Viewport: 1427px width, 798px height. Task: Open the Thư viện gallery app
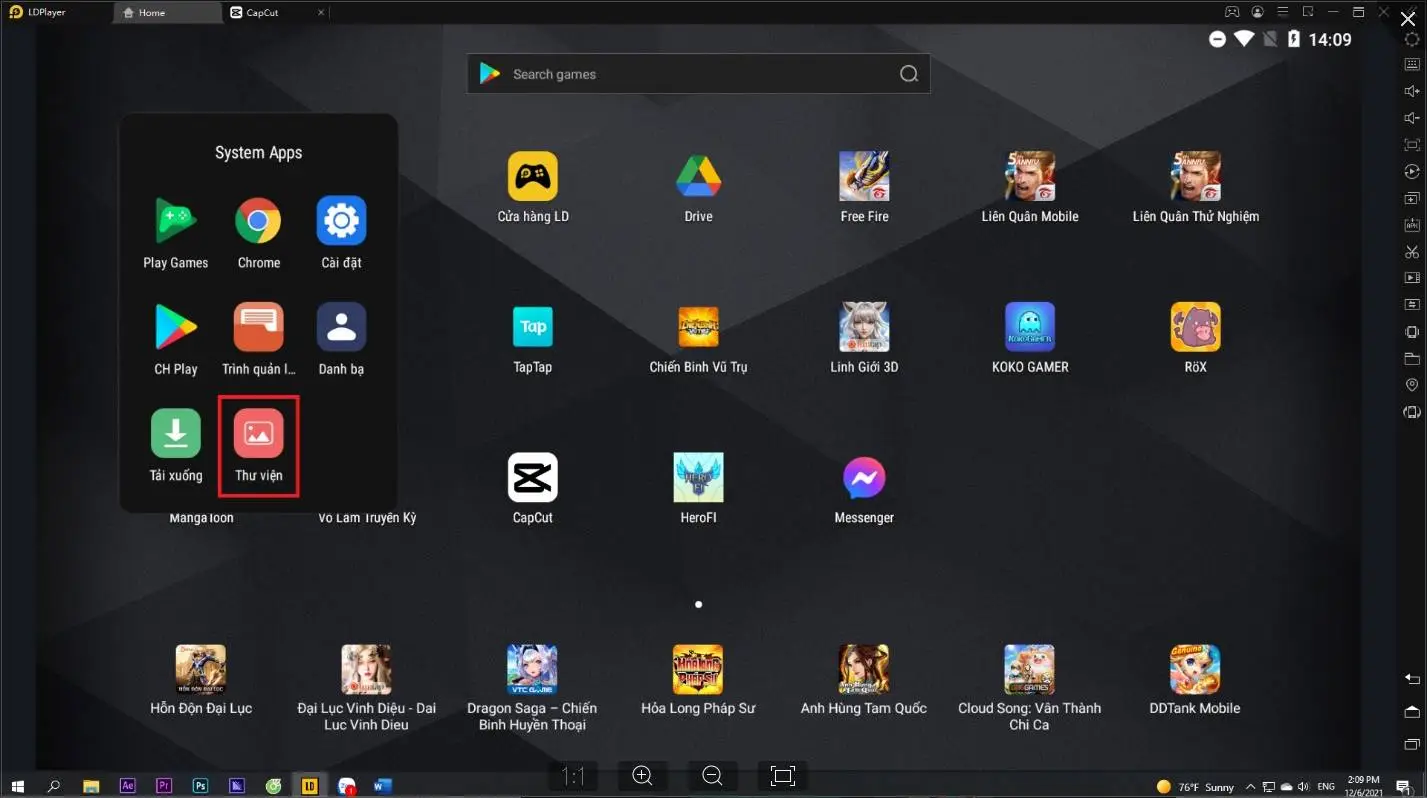258,445
